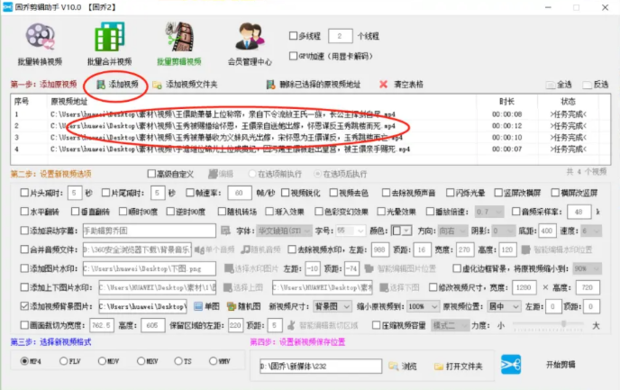
Task: Enable the 多线程 checkbox
Action: pos(293,36)
